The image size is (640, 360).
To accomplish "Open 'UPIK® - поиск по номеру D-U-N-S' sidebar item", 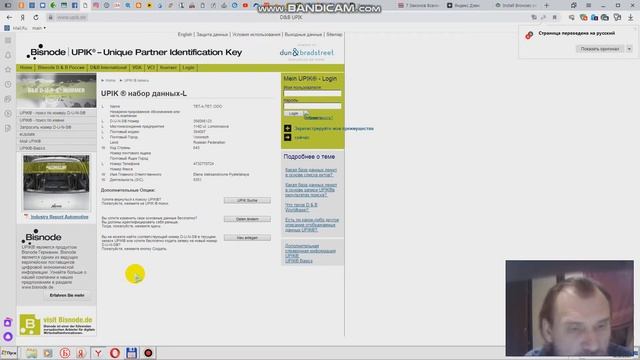I will (56, 113).
